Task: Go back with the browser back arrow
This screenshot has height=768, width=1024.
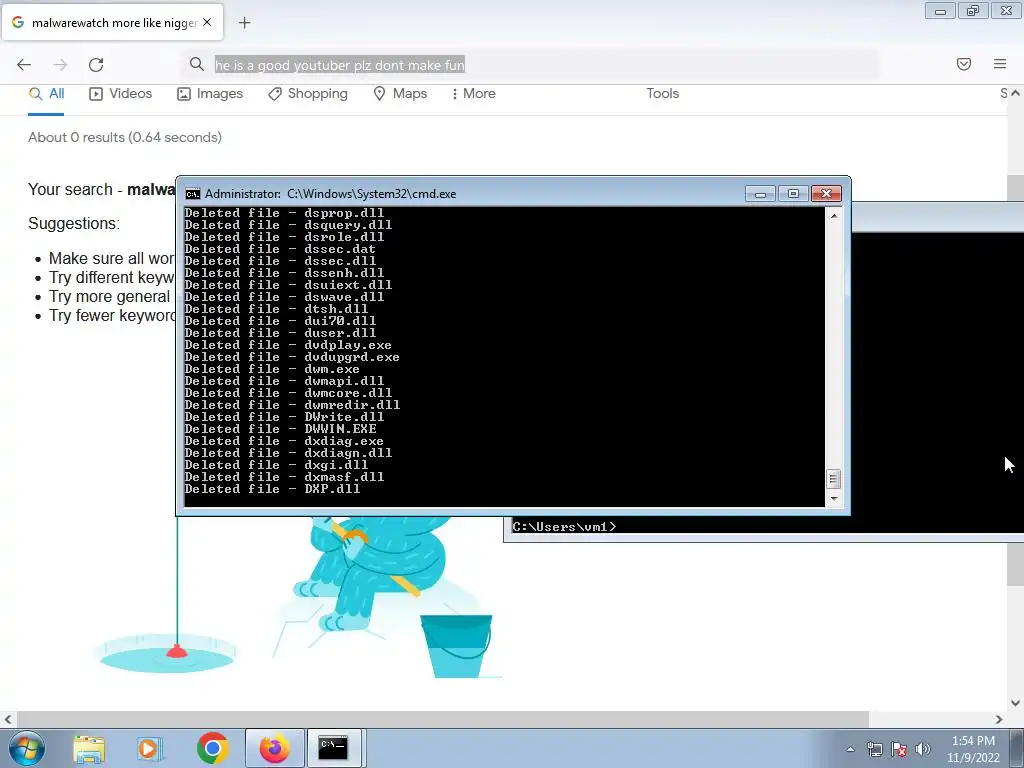Action: 24,65
